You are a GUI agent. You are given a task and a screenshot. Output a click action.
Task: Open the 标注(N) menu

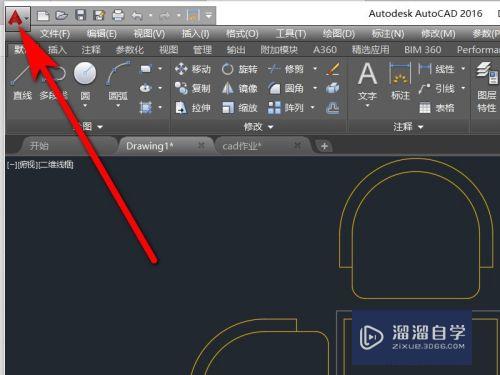(388, 34)
